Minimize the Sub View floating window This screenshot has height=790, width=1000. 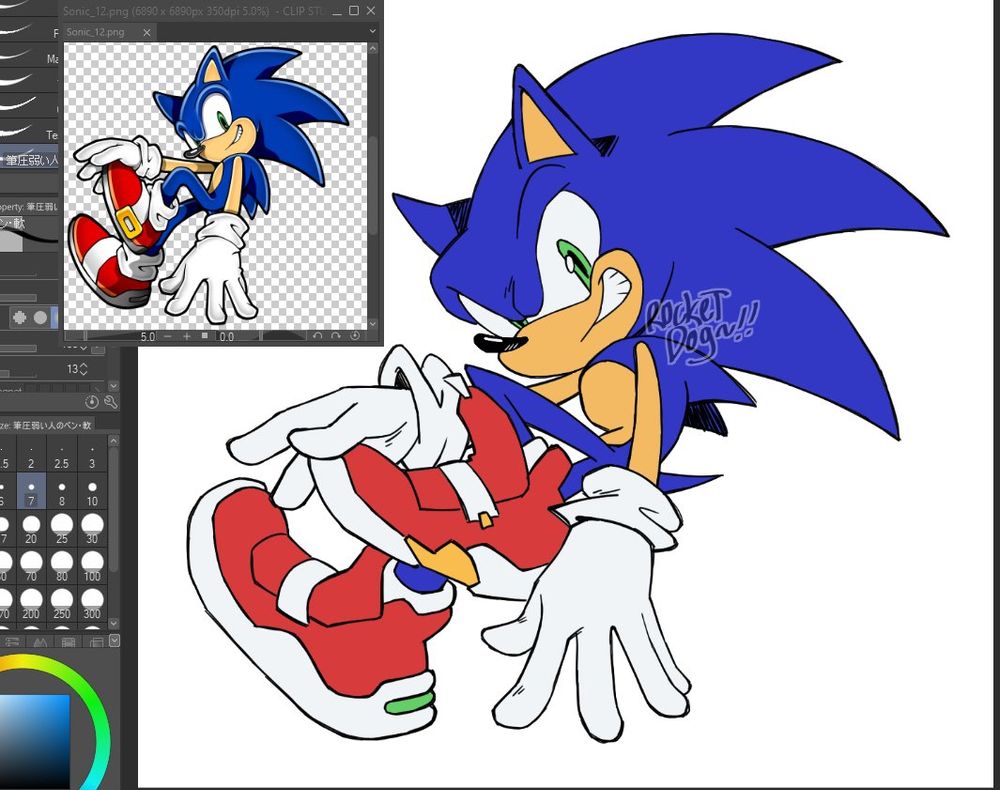[x=337, y=11]
